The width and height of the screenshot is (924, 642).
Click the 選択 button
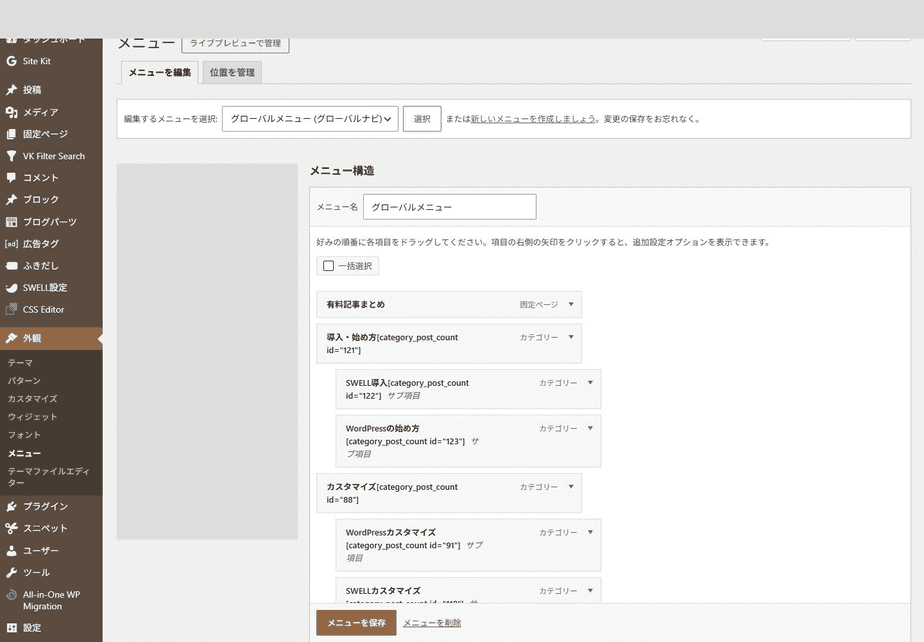tap(422, 118)
